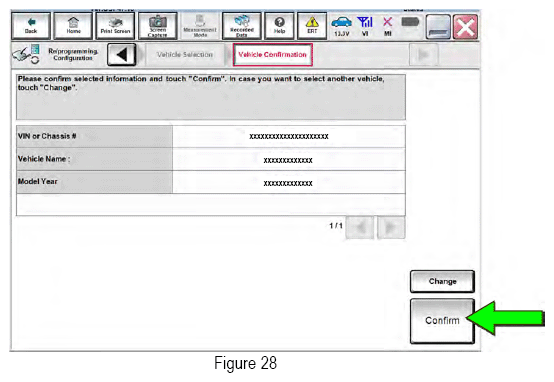Select the Vehicle Name label
Image resolution: width=554 pixels, height=382 pixels.
(94, 159)
